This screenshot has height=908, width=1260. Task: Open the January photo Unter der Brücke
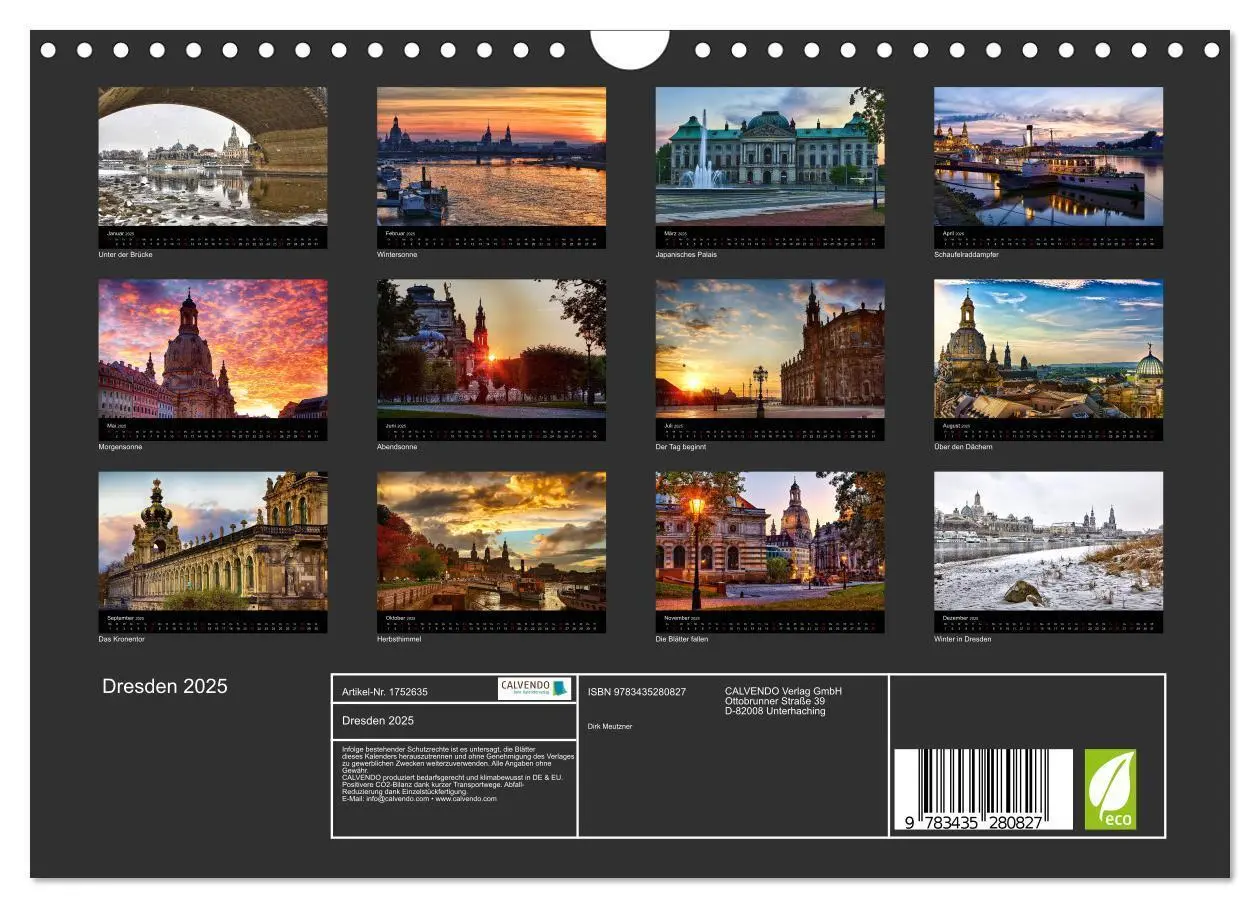tap(213, 156)
